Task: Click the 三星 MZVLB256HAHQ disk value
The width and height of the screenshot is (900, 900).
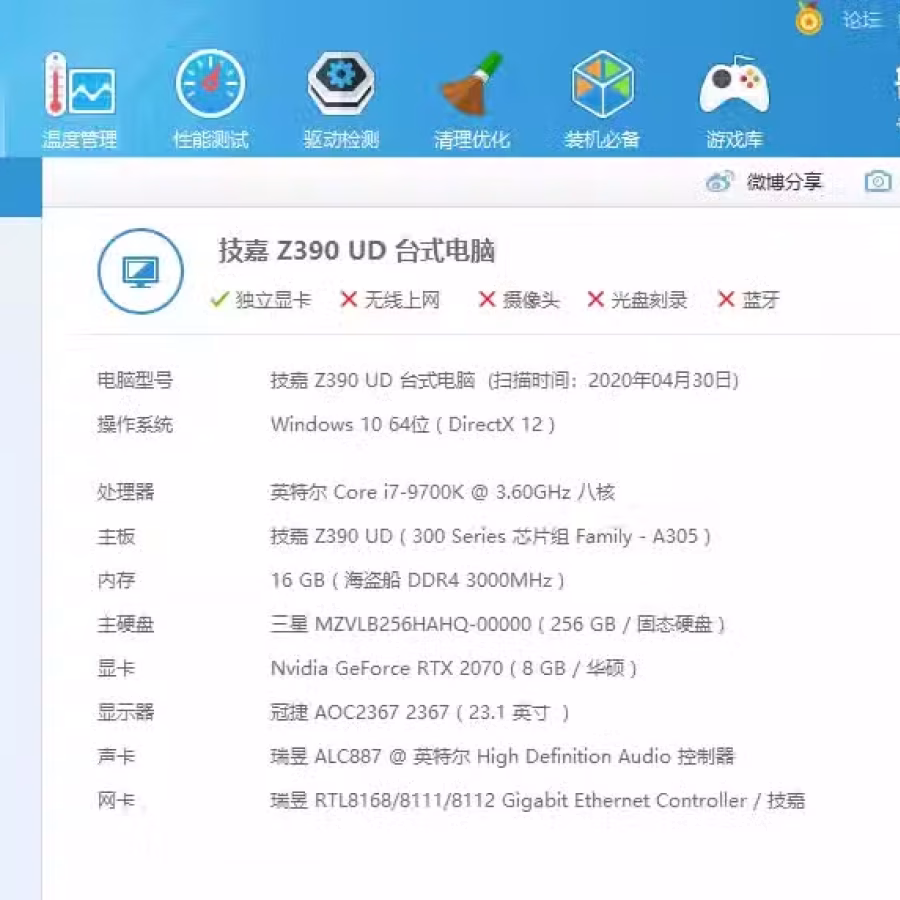Action: [498, 624]
